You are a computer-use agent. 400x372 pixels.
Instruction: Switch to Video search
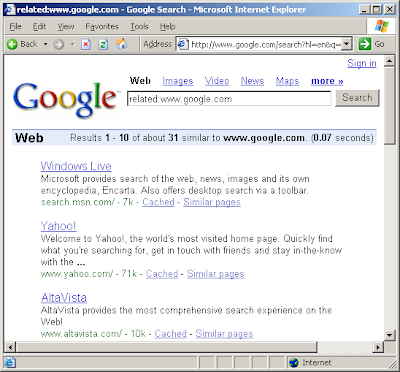[x=217, y=81]
